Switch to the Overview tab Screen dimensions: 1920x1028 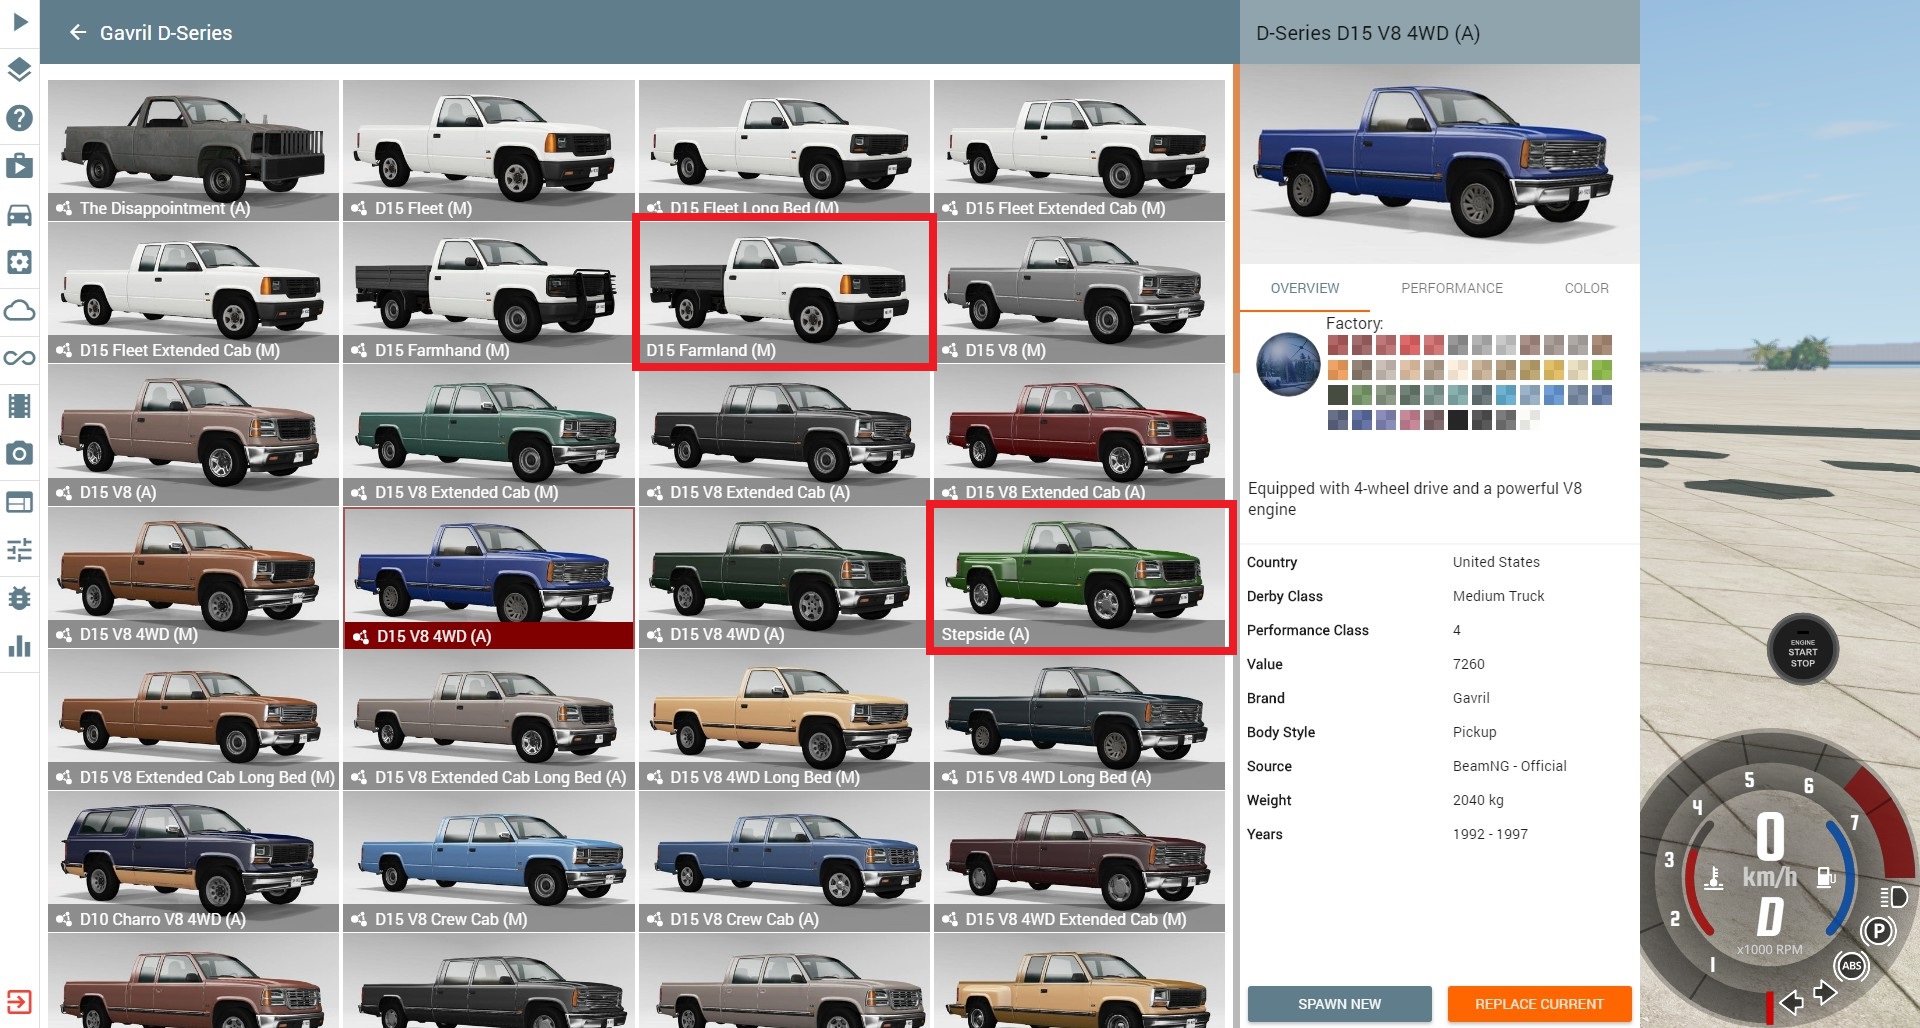point(1304,288)
